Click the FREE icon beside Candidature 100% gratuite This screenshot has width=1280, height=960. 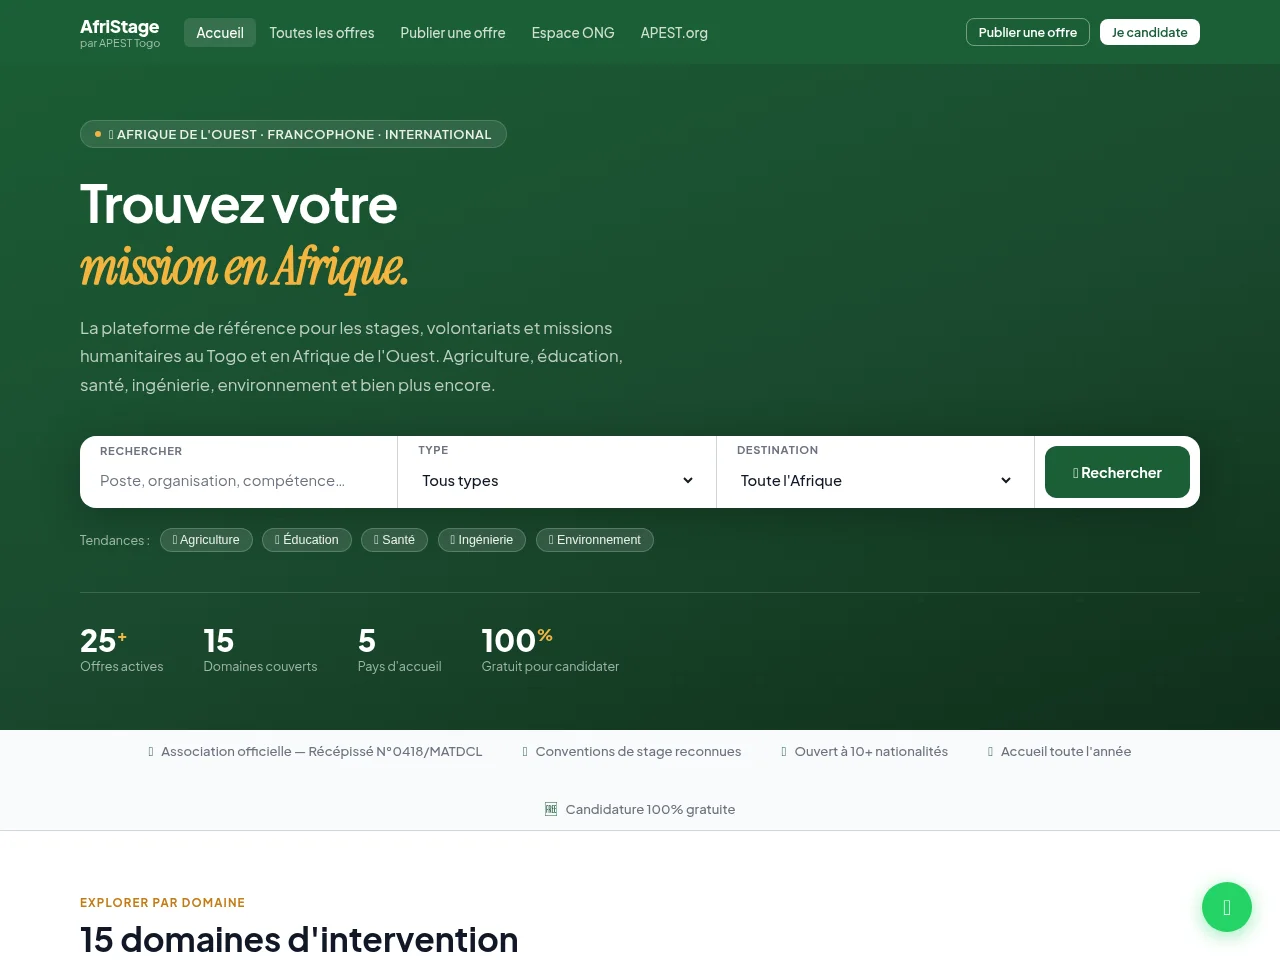[551, 809]
